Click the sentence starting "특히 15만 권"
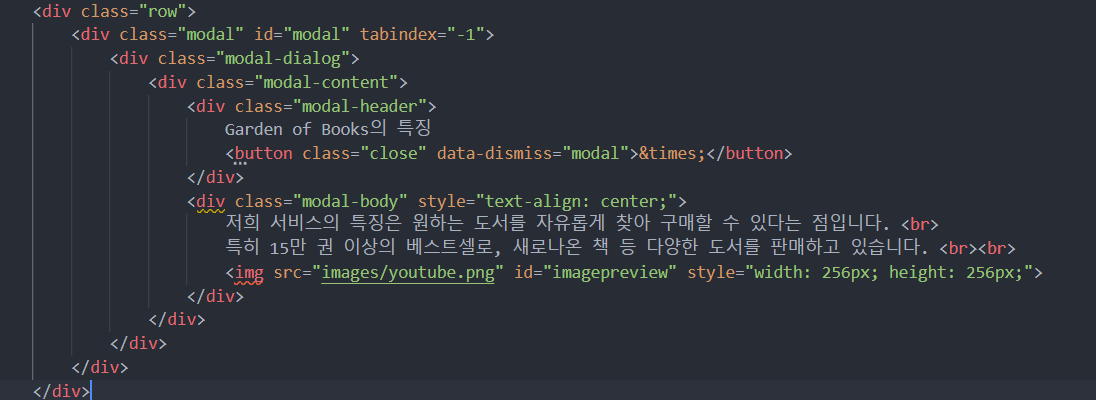Image resolution: width=1096 pixels, height=400 pixels. 577,249
